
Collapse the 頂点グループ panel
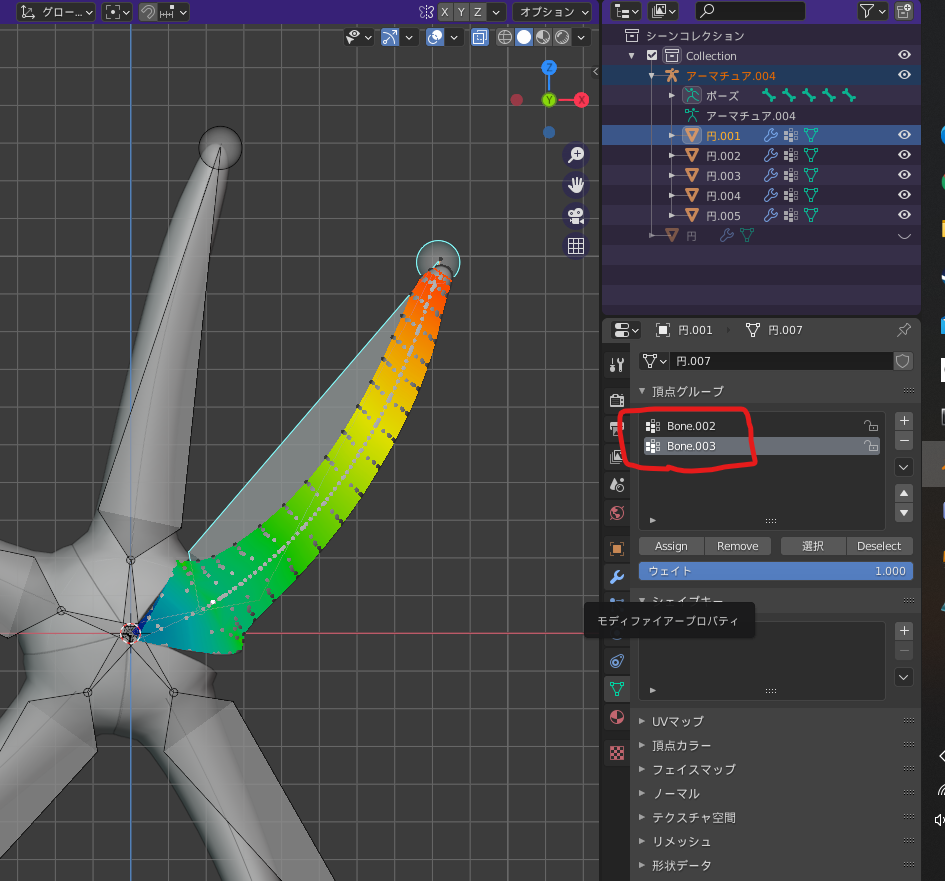coord(642,391)
